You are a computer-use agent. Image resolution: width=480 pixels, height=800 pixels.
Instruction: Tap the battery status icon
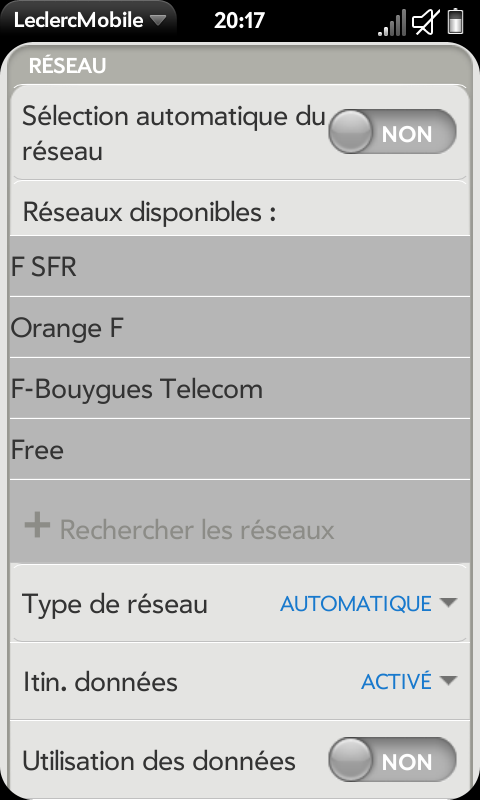click(455, 23)
